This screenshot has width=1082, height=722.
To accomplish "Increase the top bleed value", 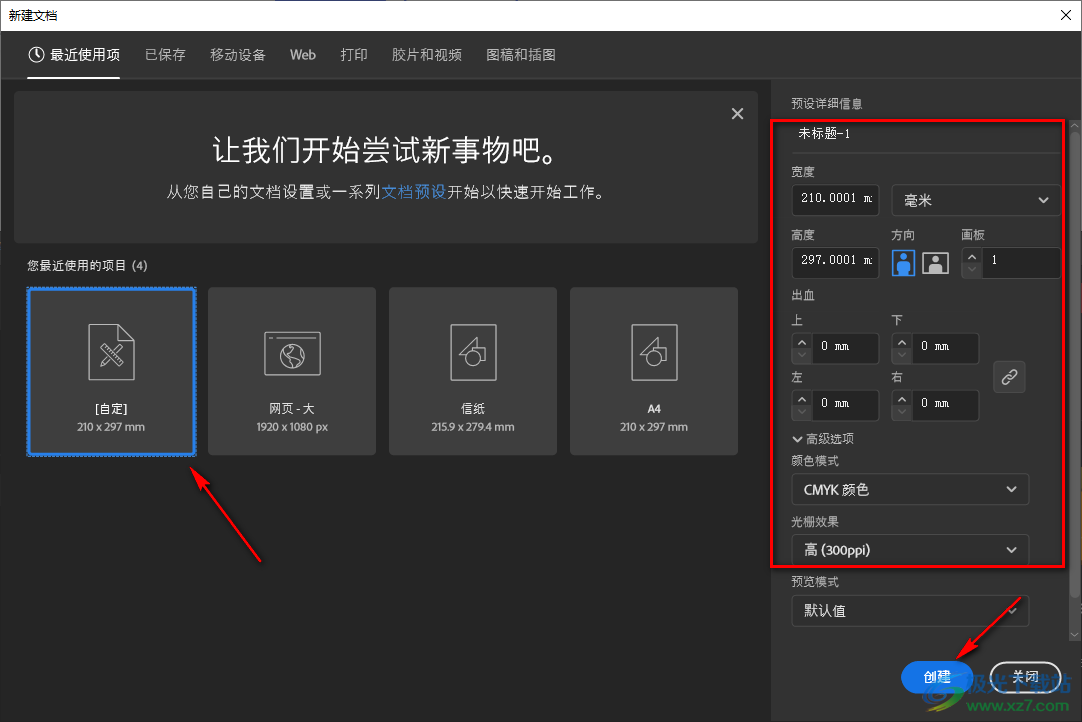I will [x=801, y=342].
